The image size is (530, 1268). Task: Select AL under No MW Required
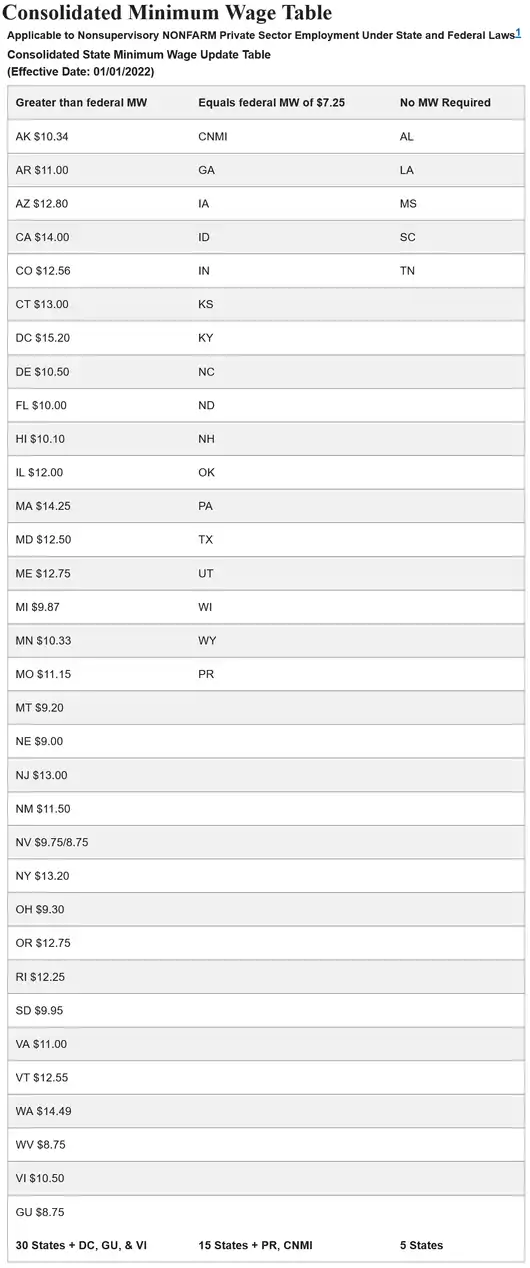(x=406, y=137)
